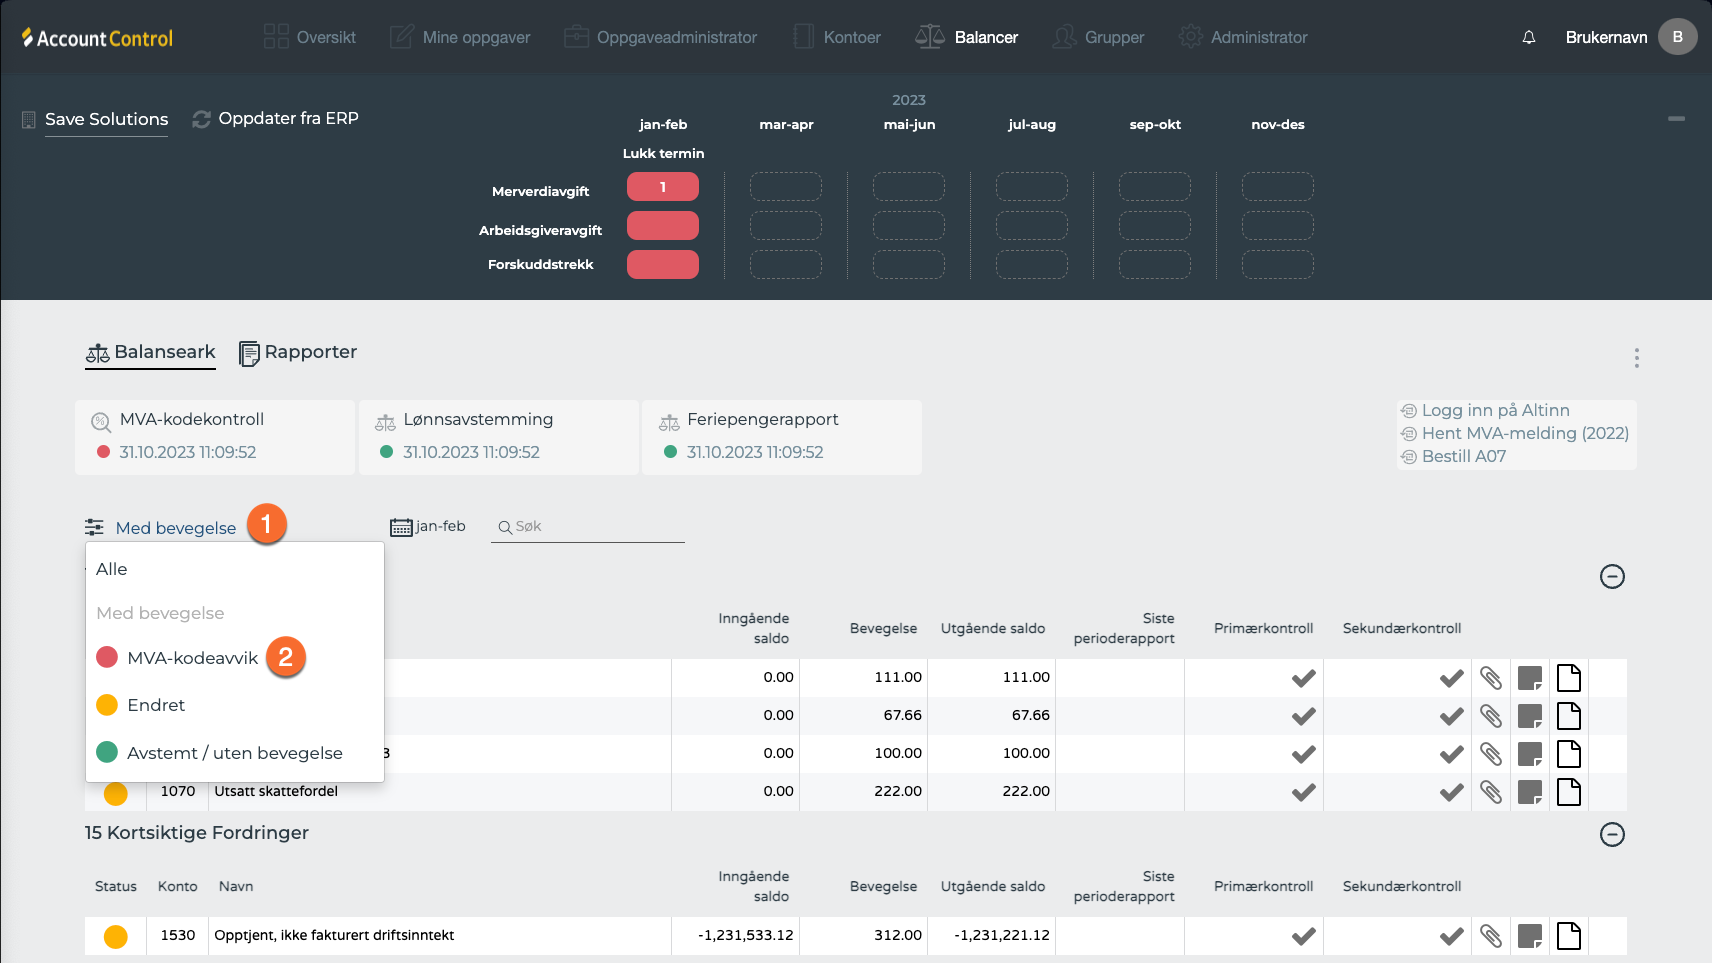This screenshot has height=963, width=1712.
Task: Click the Oppdater fra ERP refresh icon
Action: 201,119
